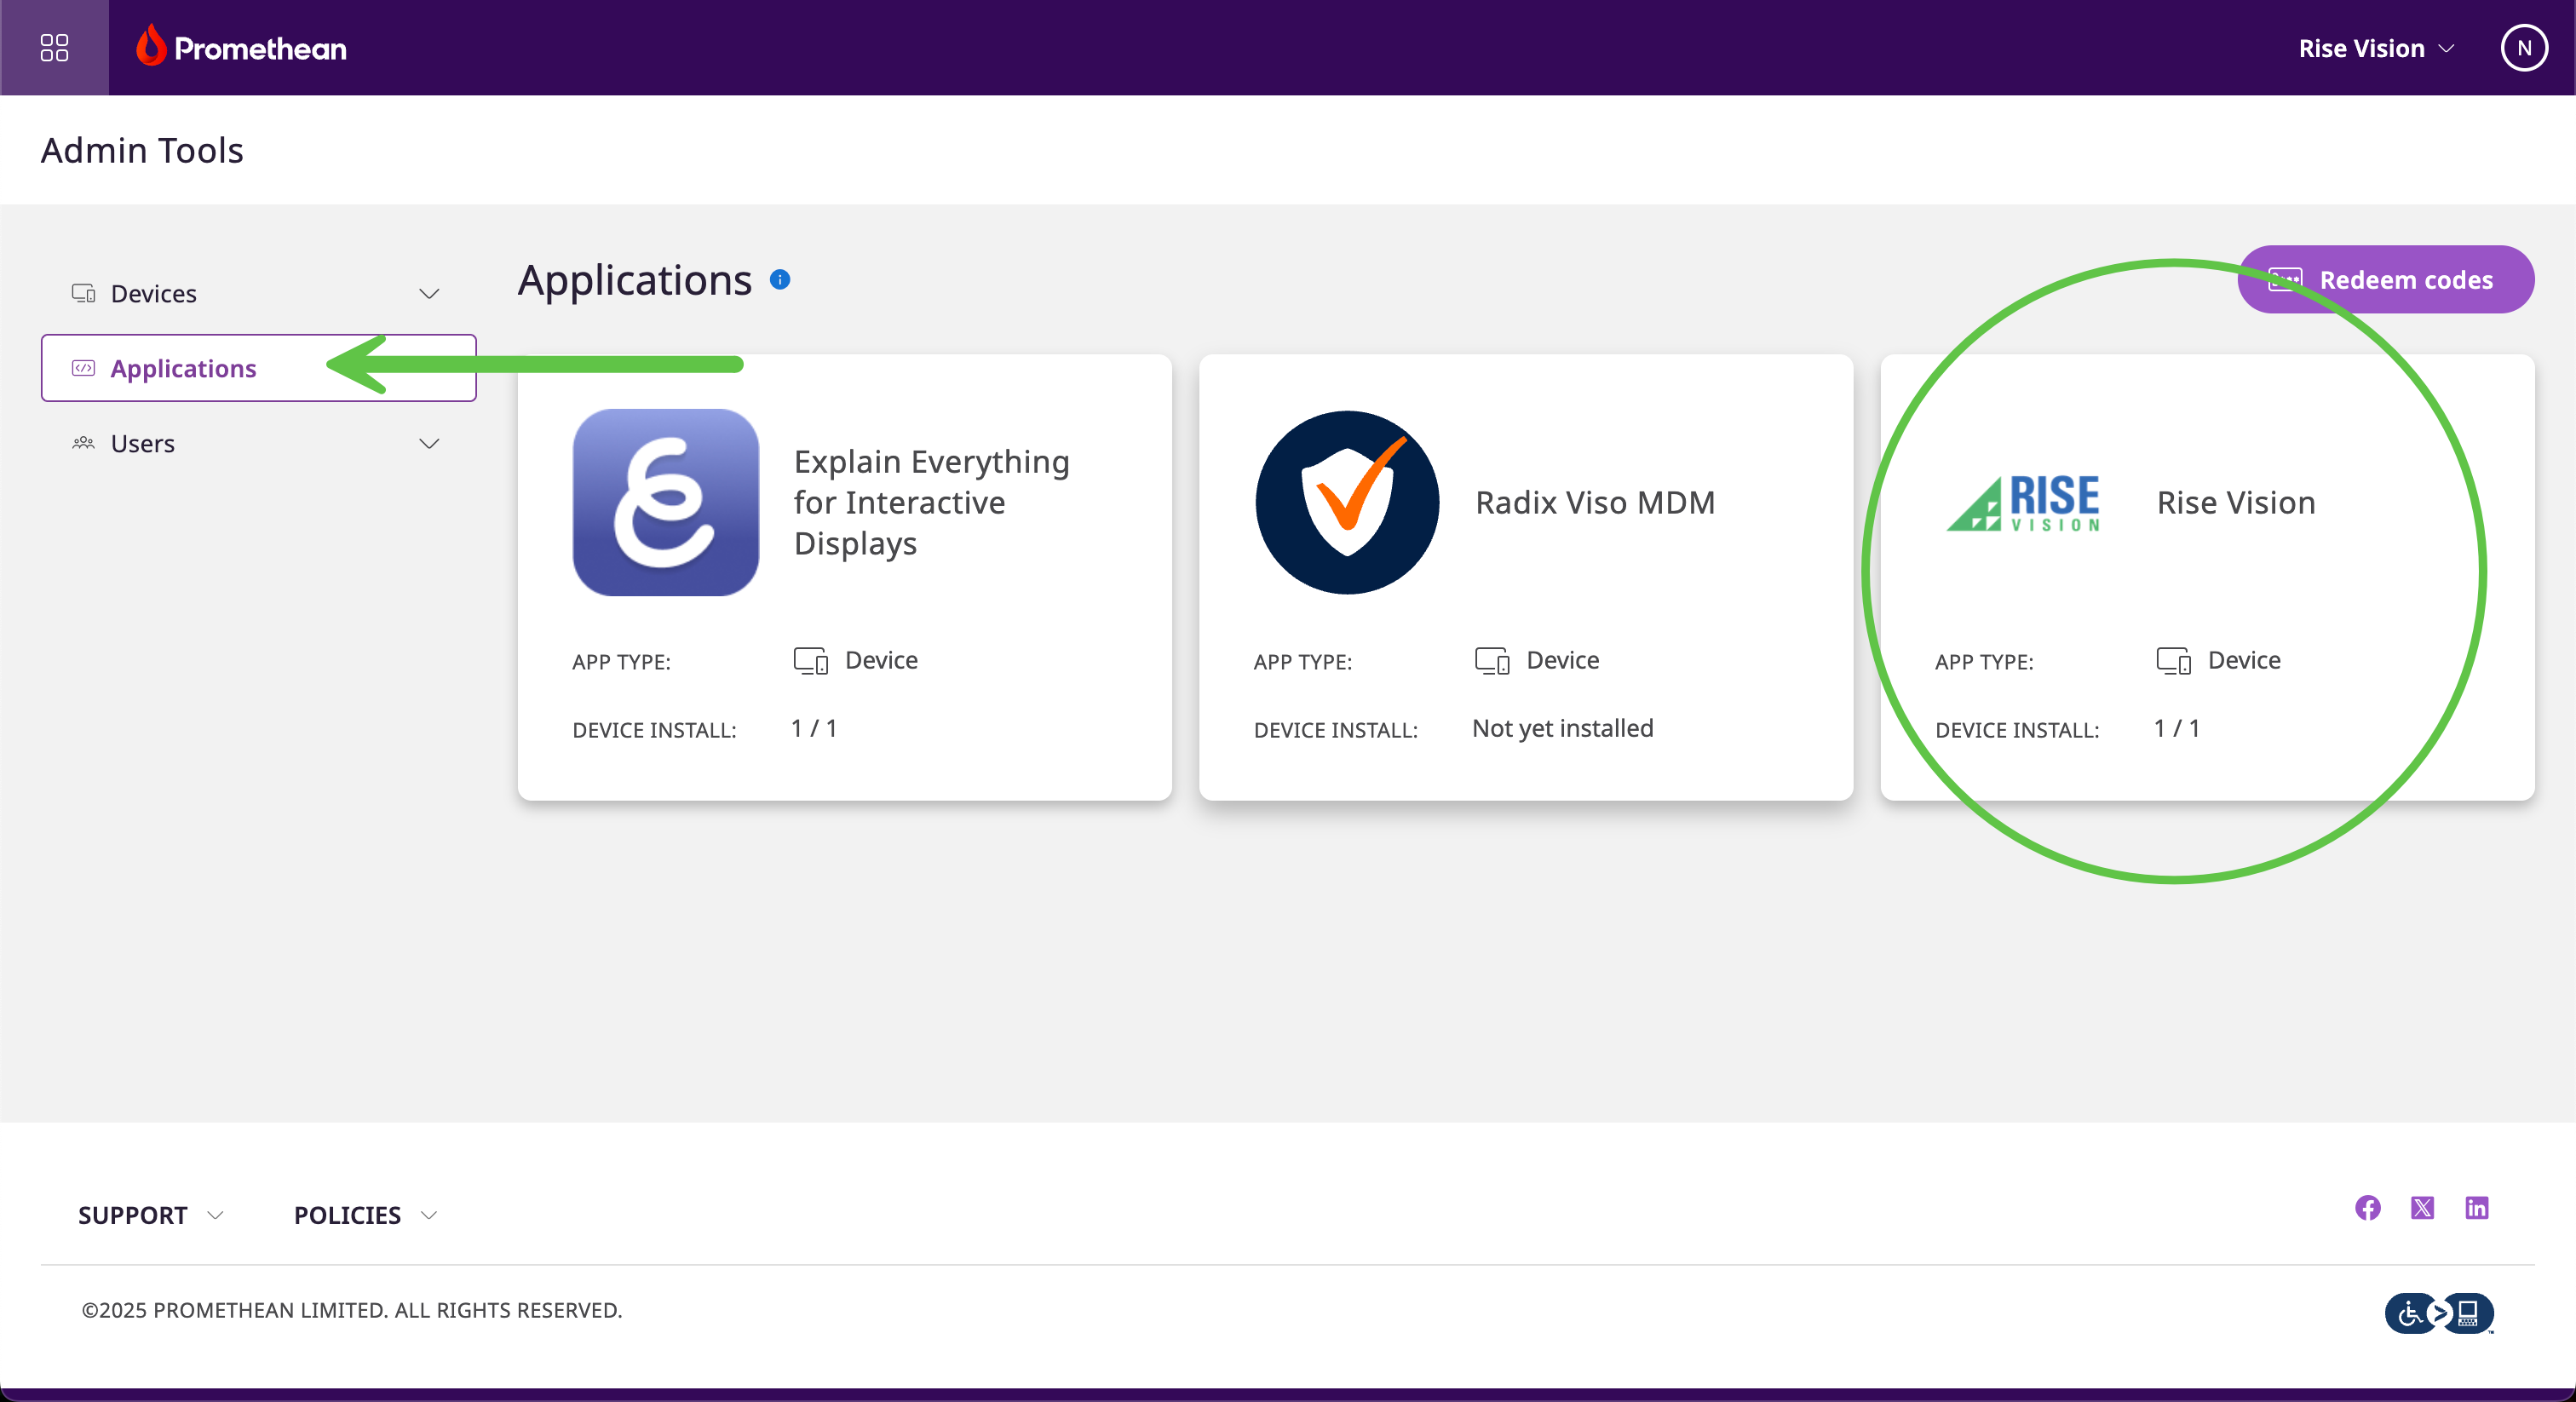The image size is (2576, 1402).
Task: Click the Explain Everything app icon
Action: [x=666, y=502]
